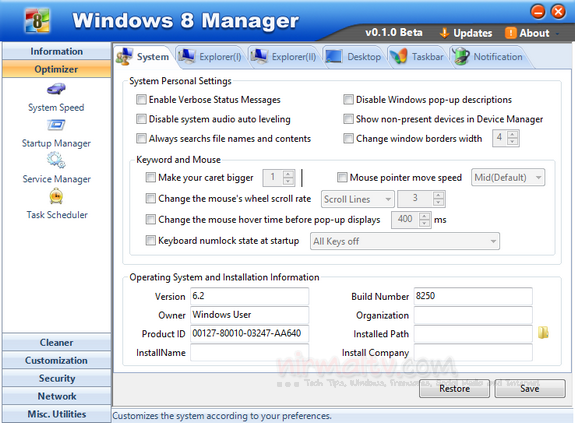Decrease caret size spinner value

(x=289, y=181)
